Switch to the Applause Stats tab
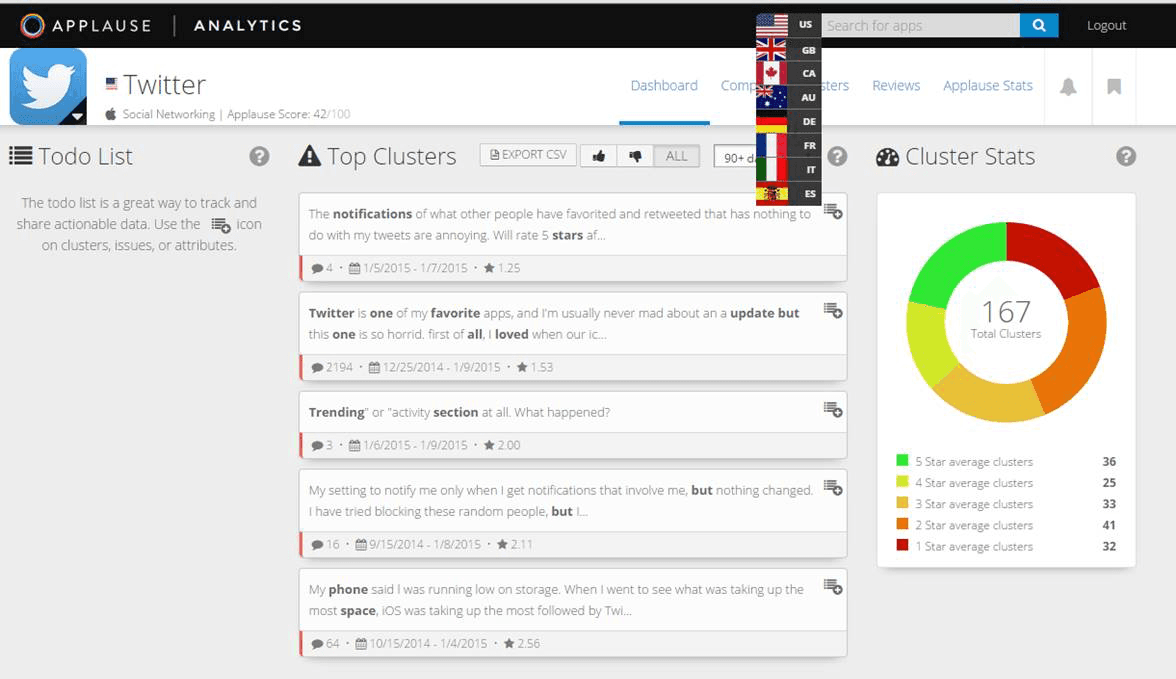 pyautogui.click(x=988, y=86)
